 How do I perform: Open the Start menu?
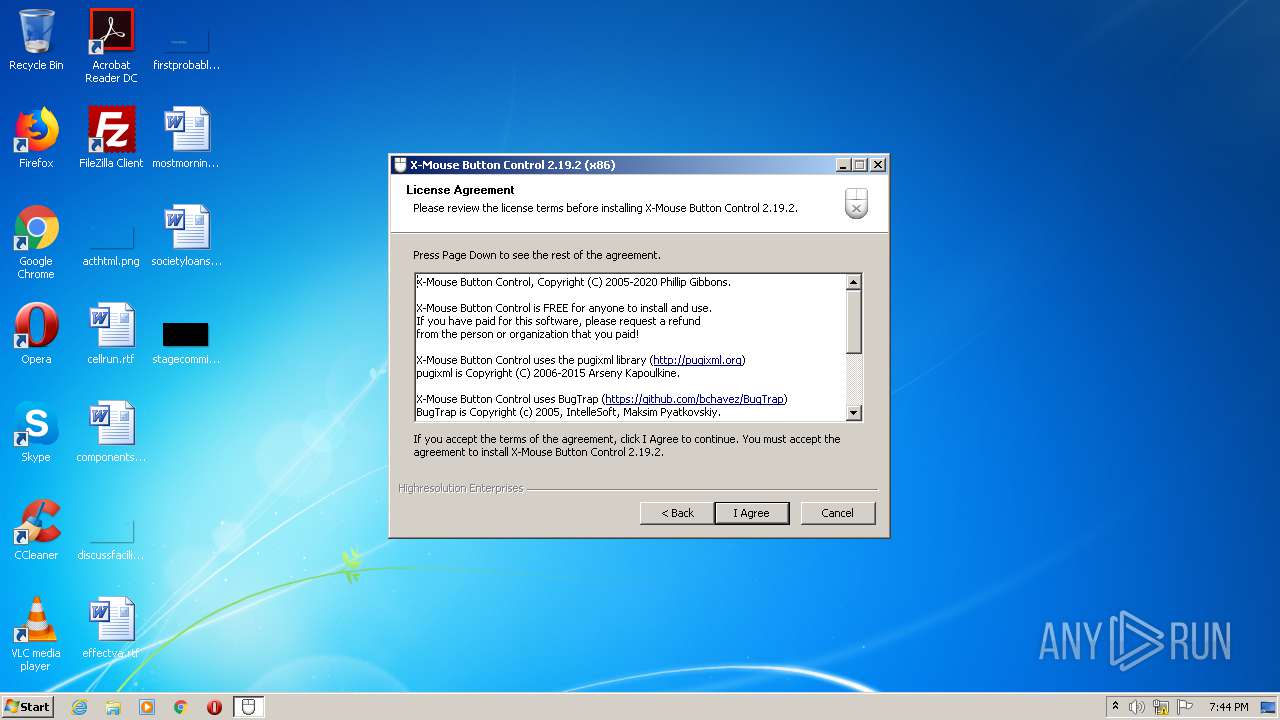[27, 707]
